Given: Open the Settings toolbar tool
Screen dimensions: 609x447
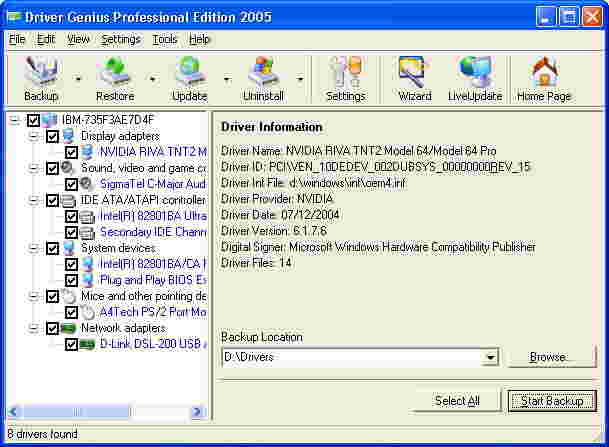Looking at the screenshot, I should click(x=345, y=80).
